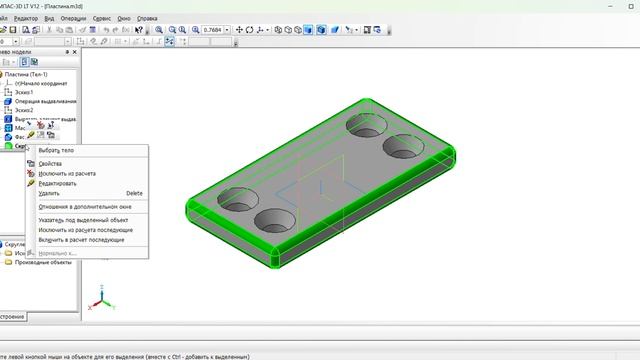
Task: Click the Эскиз:1 sketch icon
Action: [8, 92]
